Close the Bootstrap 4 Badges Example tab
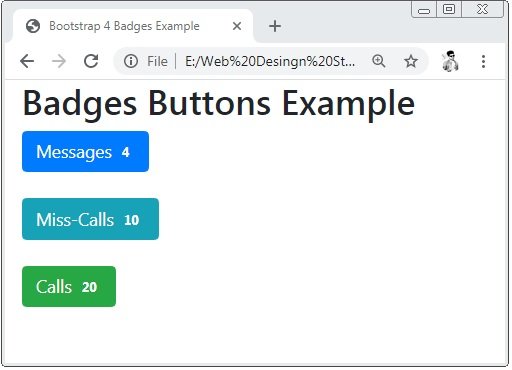 (x=237, y=26)
